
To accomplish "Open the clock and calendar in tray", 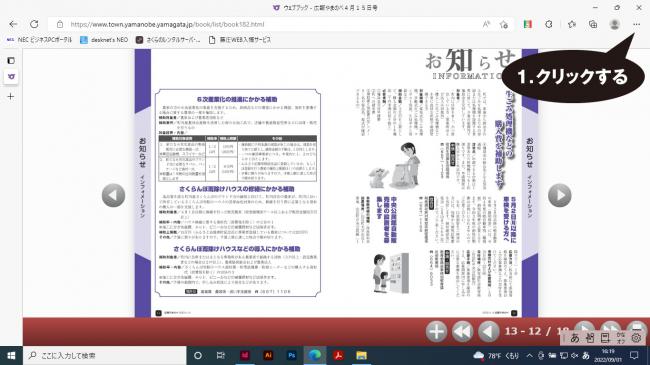I will click(608, 355).
